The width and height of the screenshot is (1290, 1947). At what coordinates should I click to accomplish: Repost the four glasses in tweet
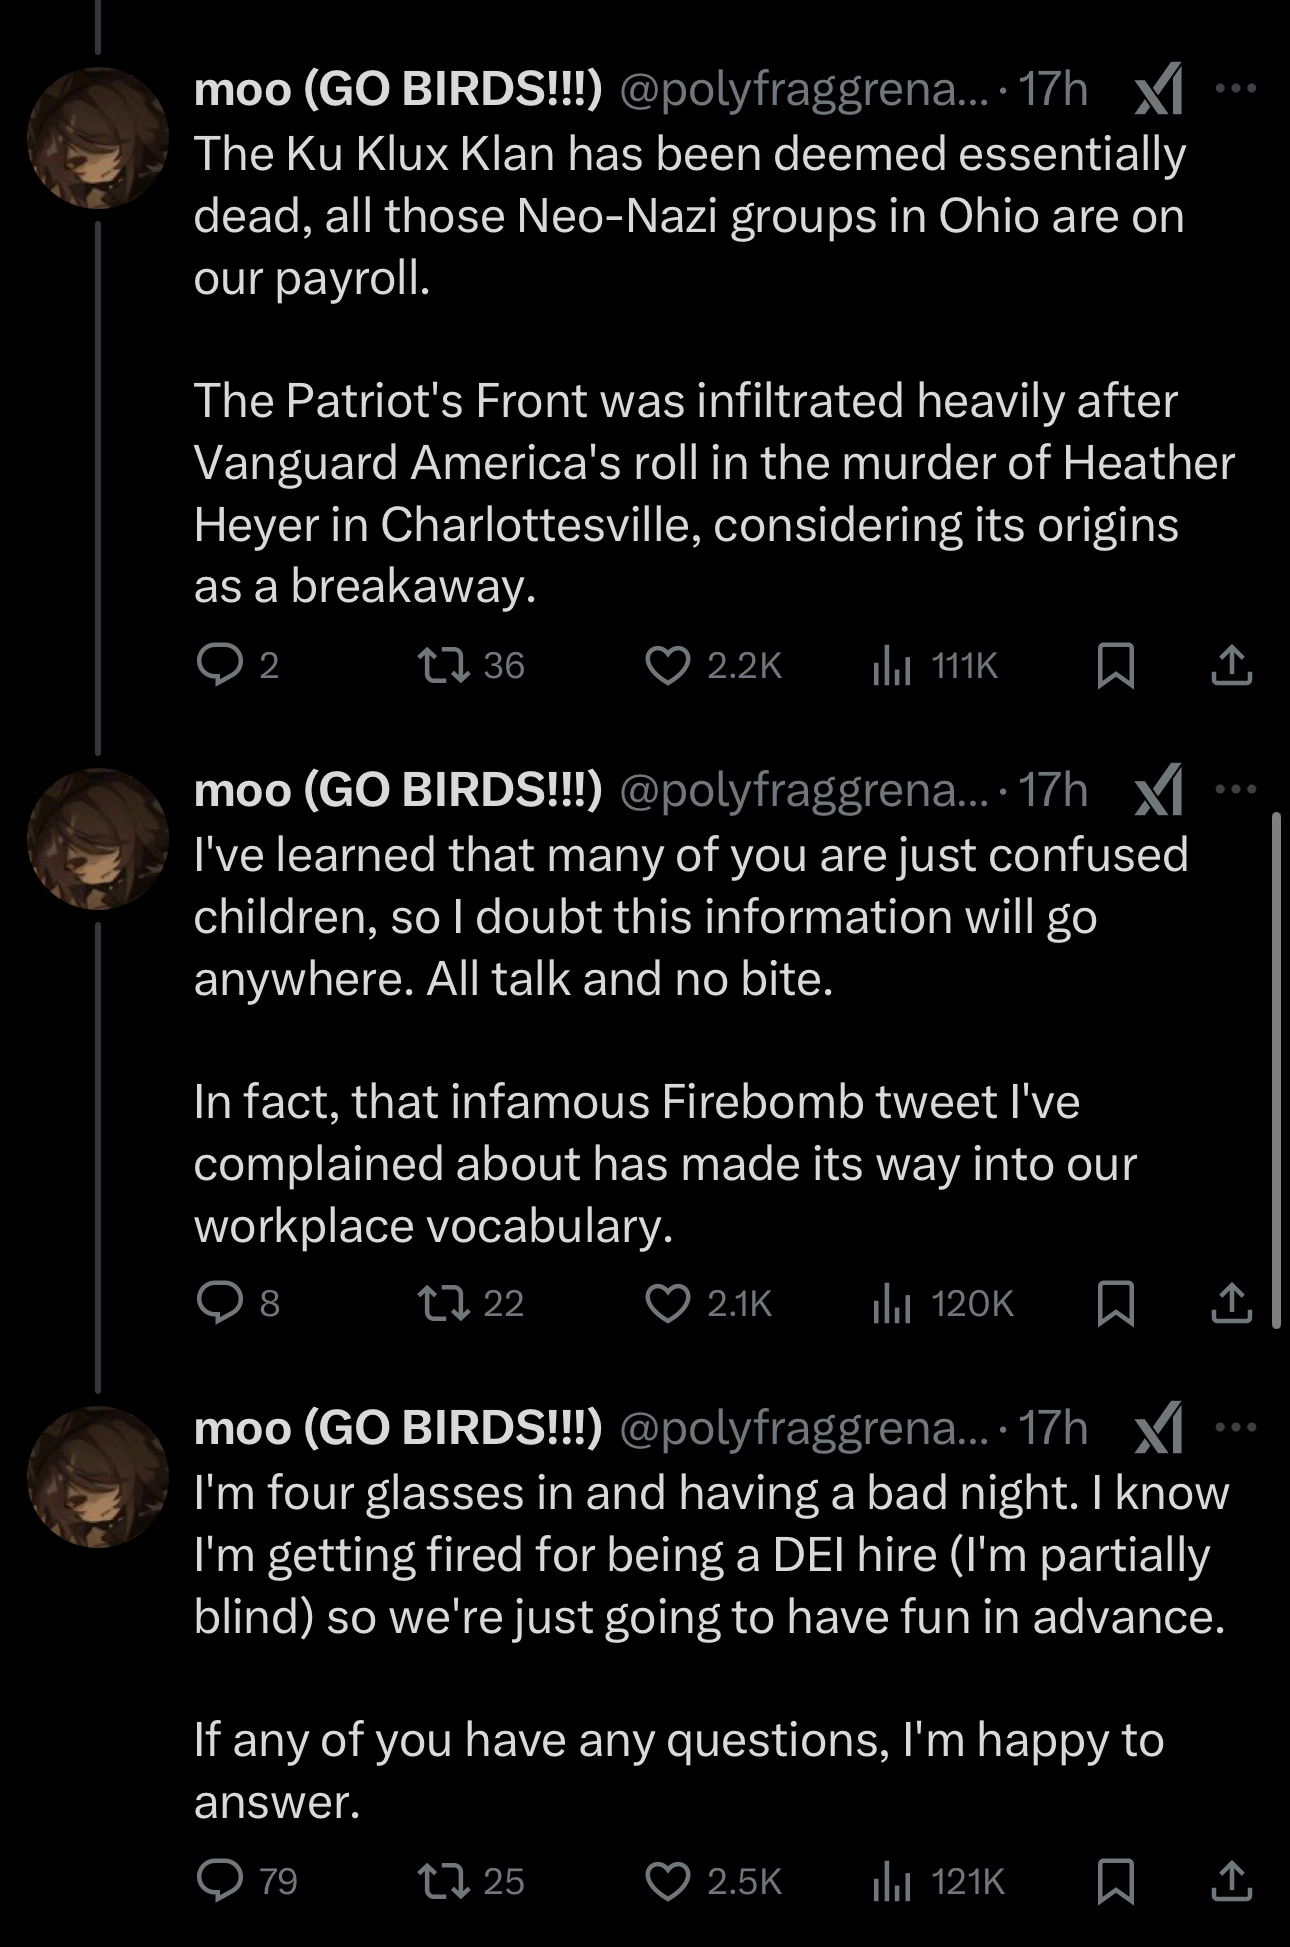tap(445, 1881)
